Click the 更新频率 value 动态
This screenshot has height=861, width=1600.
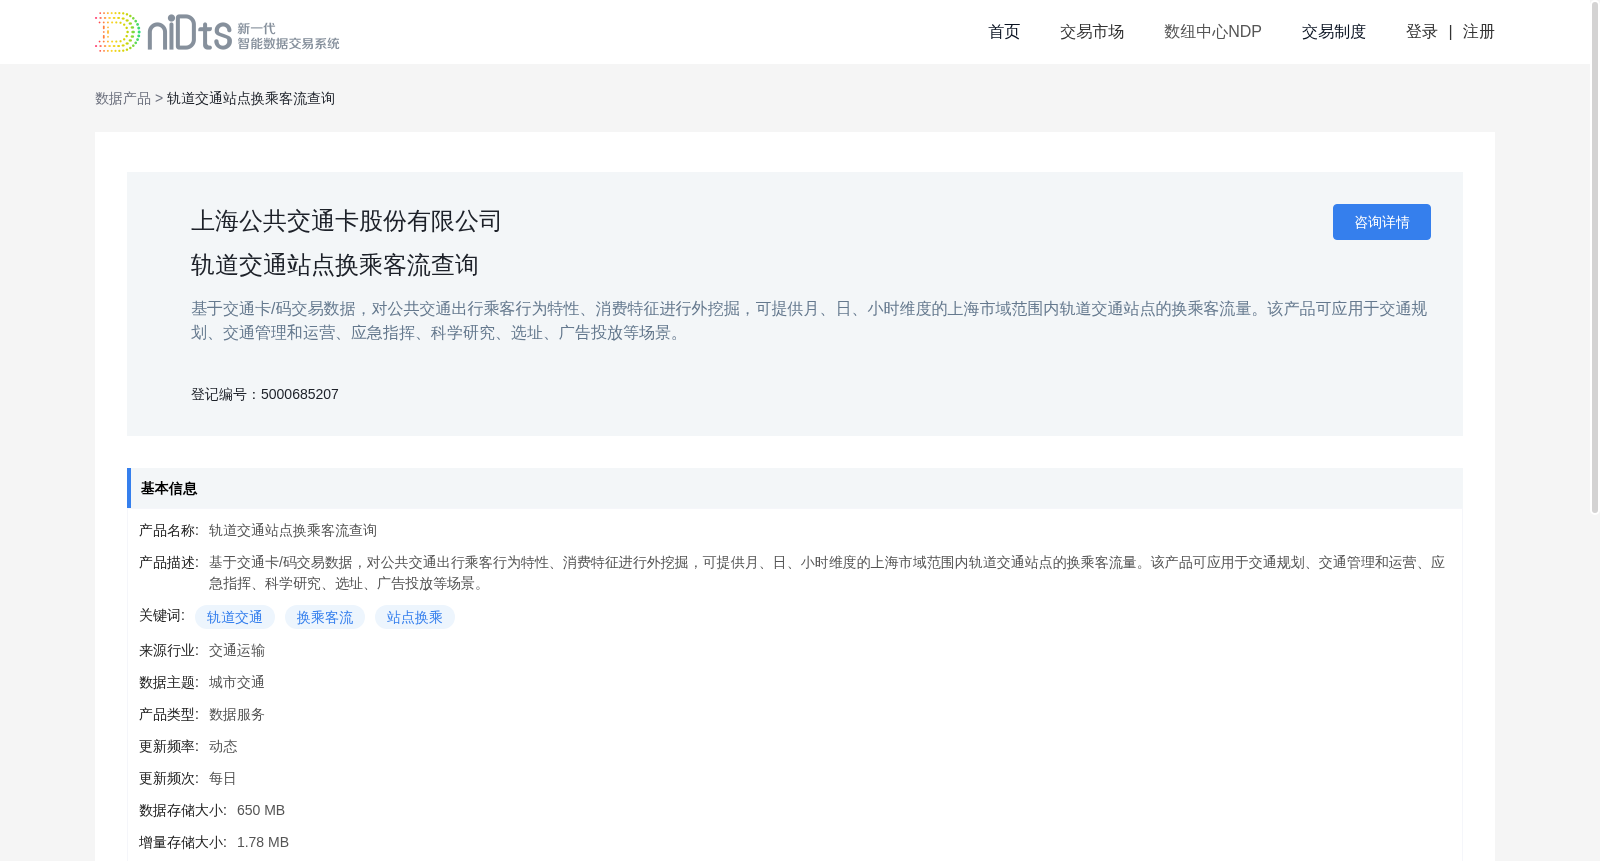[x=223, y=746]
